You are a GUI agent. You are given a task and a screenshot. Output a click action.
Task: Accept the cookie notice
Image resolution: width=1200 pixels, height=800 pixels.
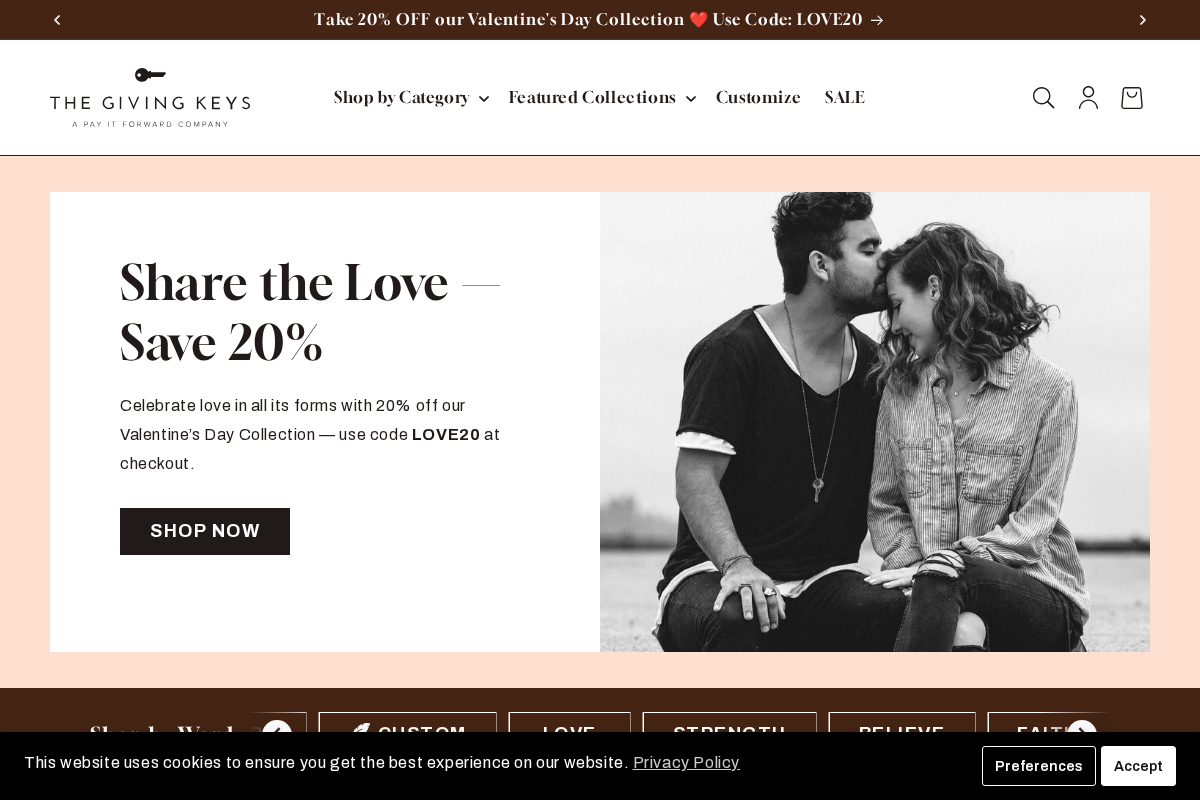pyautogui.click(x=1138, y=766)
